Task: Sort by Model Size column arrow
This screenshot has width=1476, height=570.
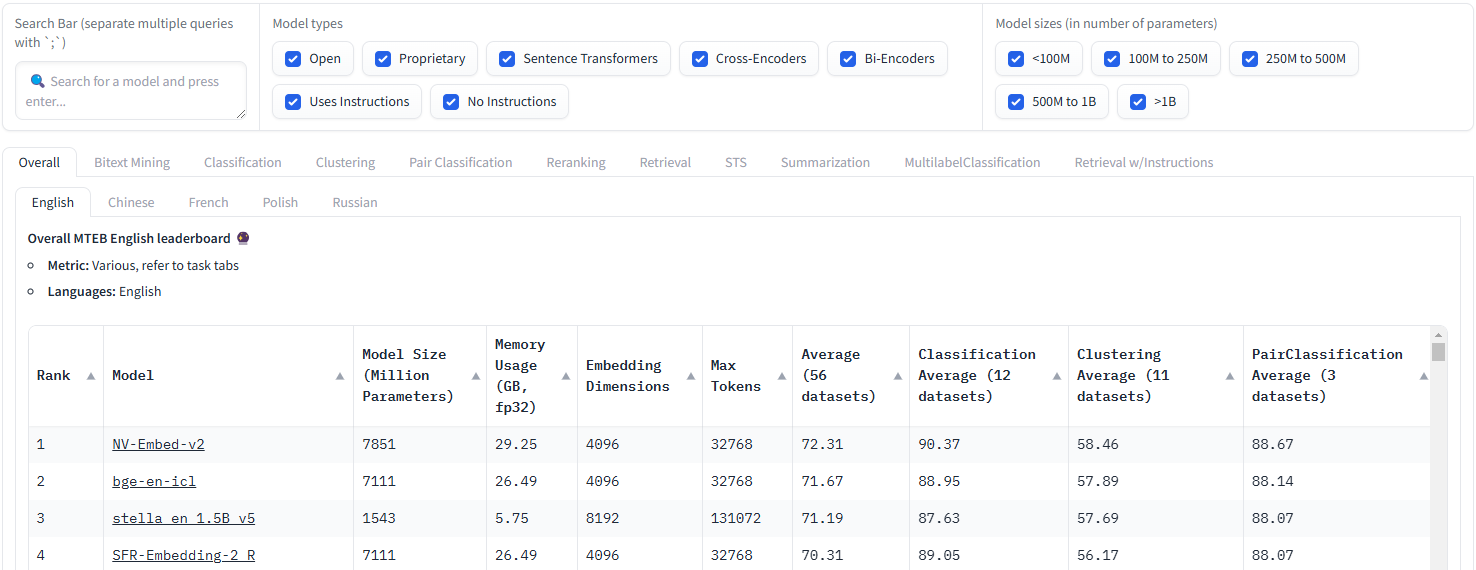Action: tap(475, 376)
